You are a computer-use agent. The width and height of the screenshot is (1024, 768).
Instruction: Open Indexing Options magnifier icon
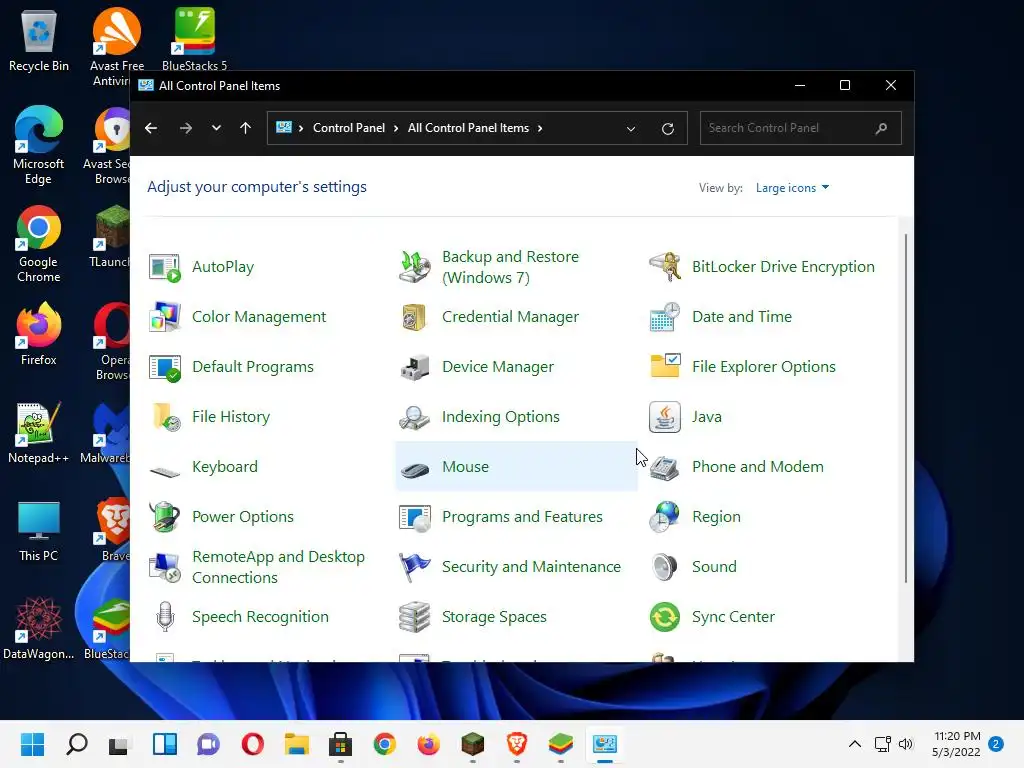tap(415, 417)
